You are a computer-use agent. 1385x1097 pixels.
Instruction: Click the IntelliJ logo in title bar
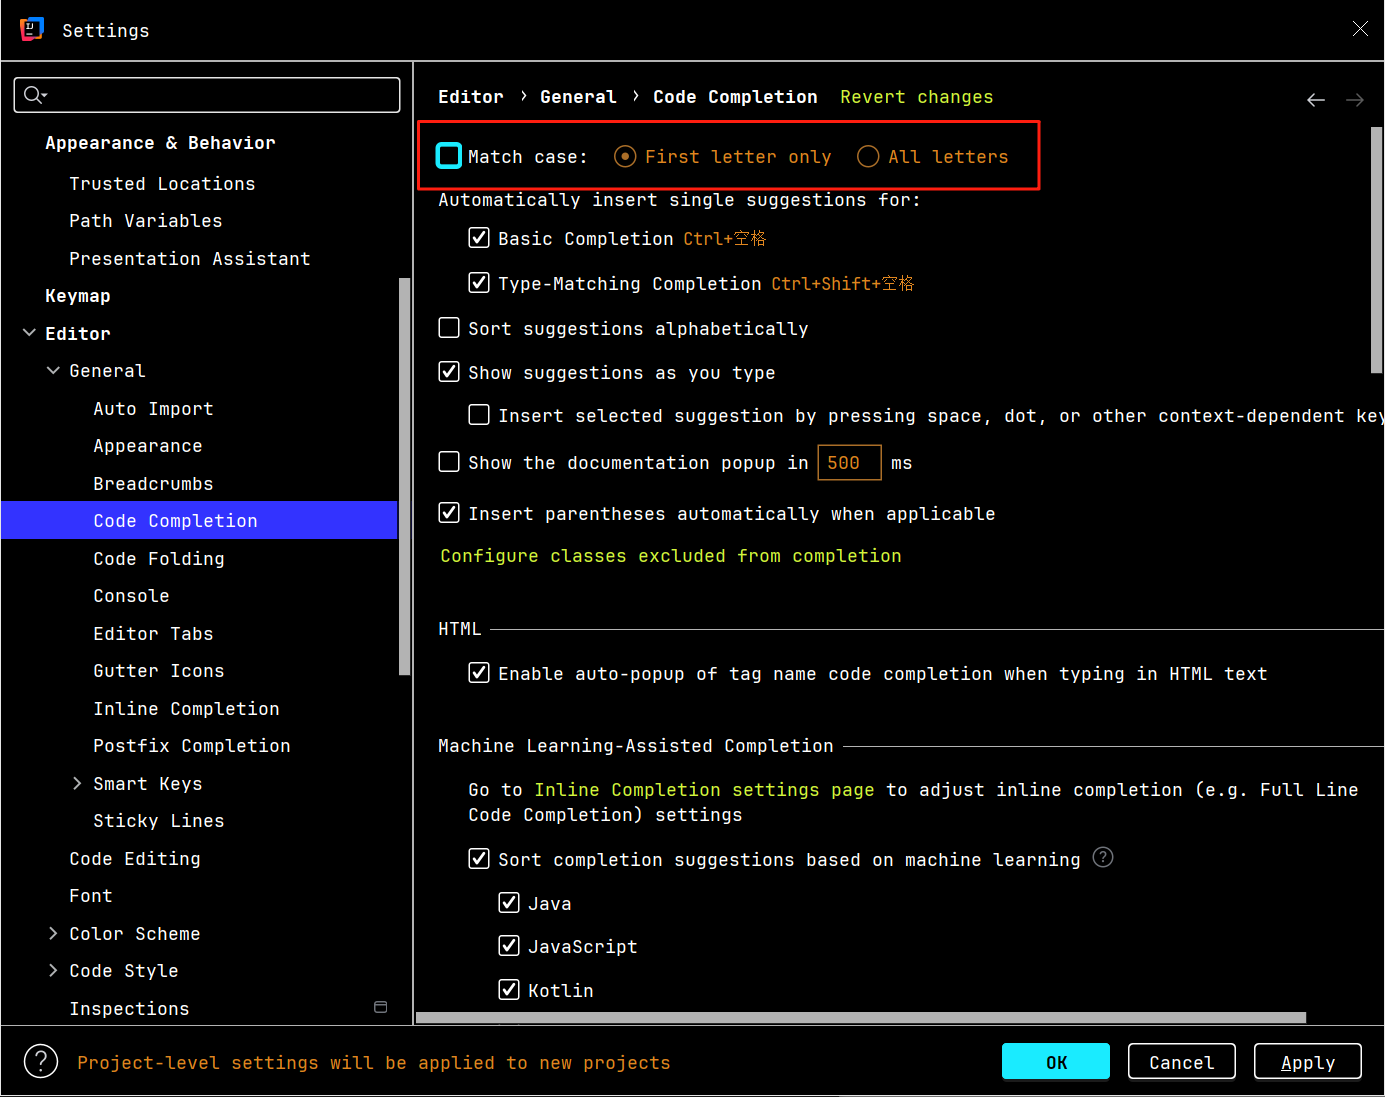32,30
